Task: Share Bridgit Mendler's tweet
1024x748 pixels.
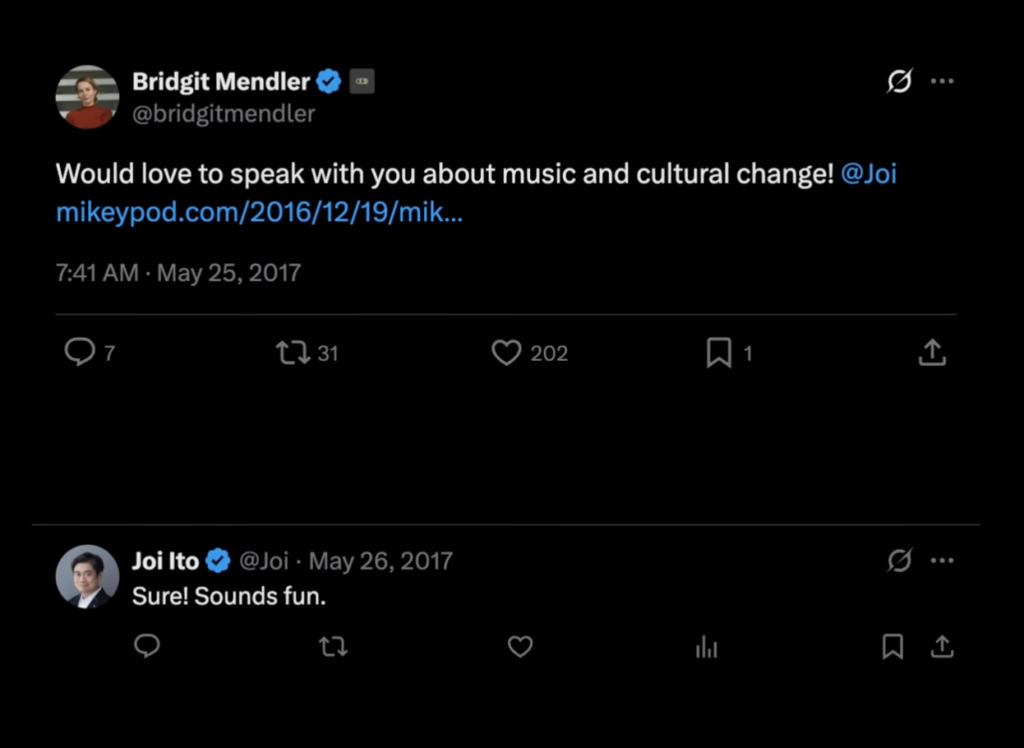Action: point(932,352)
